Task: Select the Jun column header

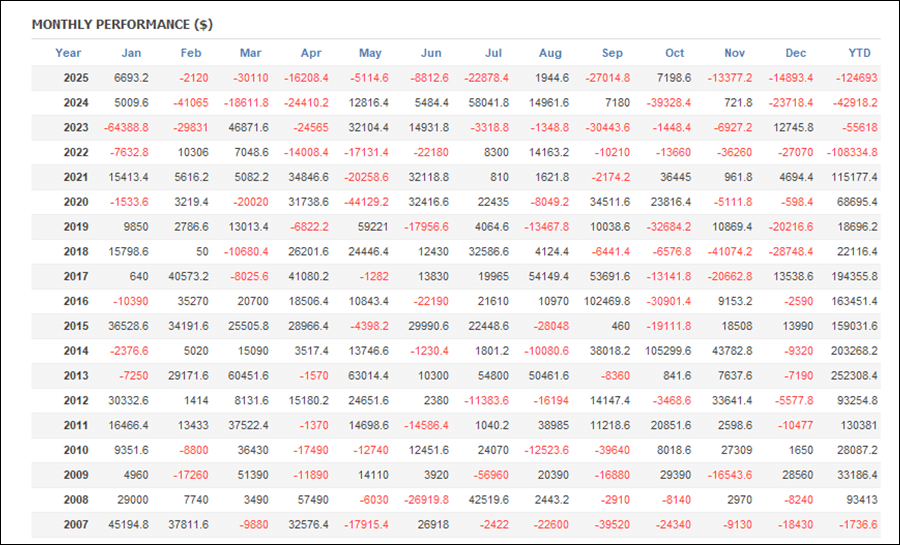Action: tap(432, 53)
